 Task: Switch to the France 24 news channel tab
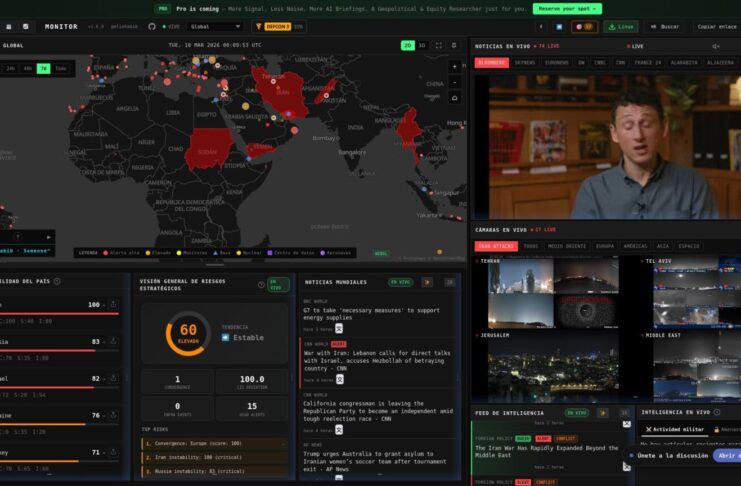coord(647,62)
